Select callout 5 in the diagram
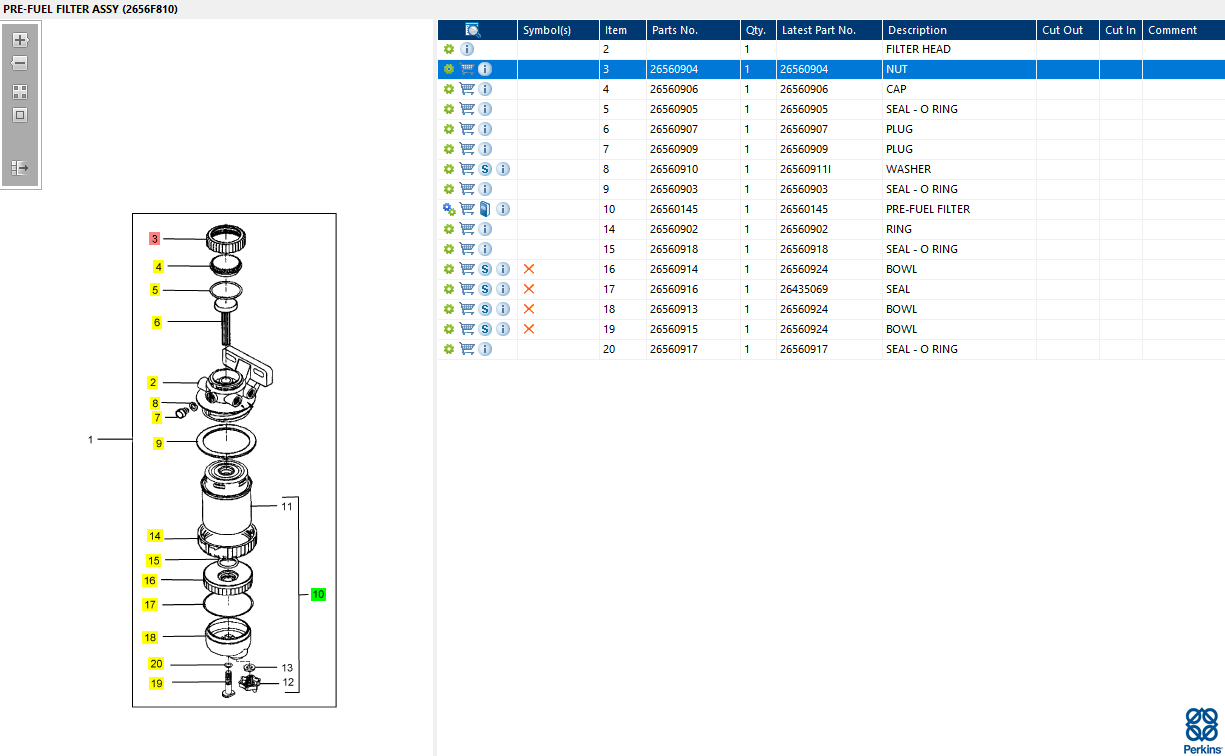Image resolution: width=1225 pixels, height=756 pixels. coord(155,290)
